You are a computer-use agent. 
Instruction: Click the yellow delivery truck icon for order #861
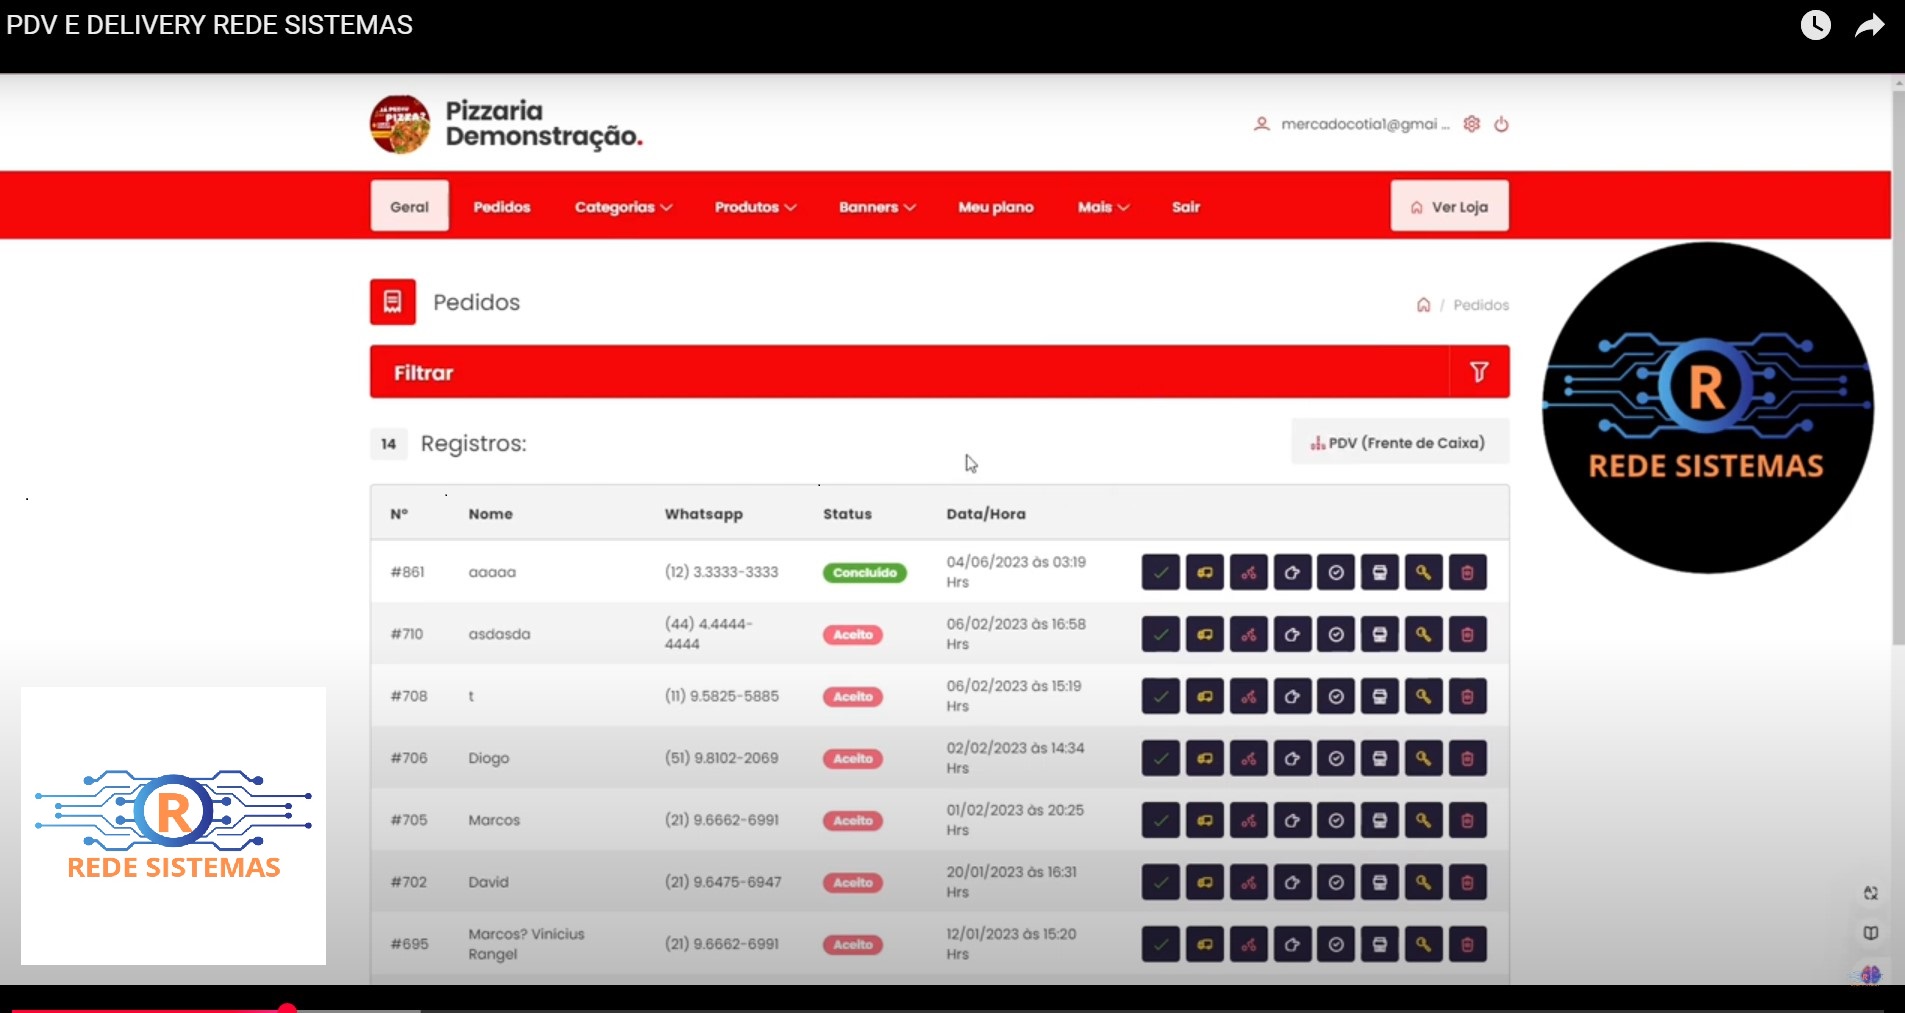[1204, 572]
